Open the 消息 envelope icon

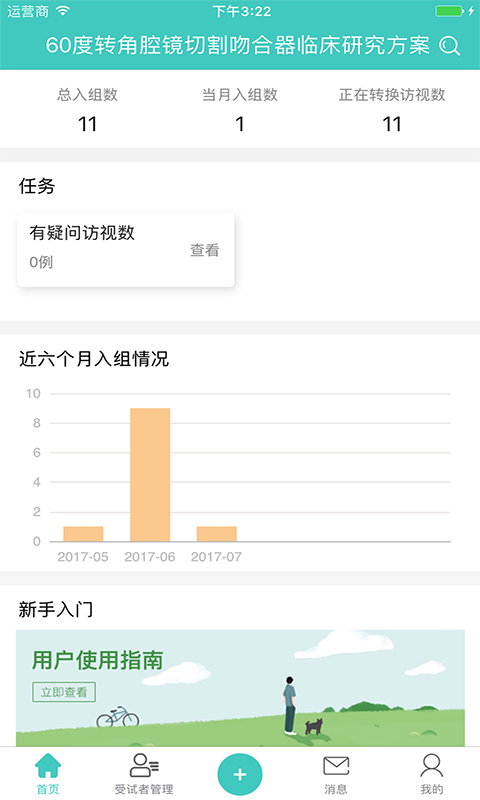336,766
